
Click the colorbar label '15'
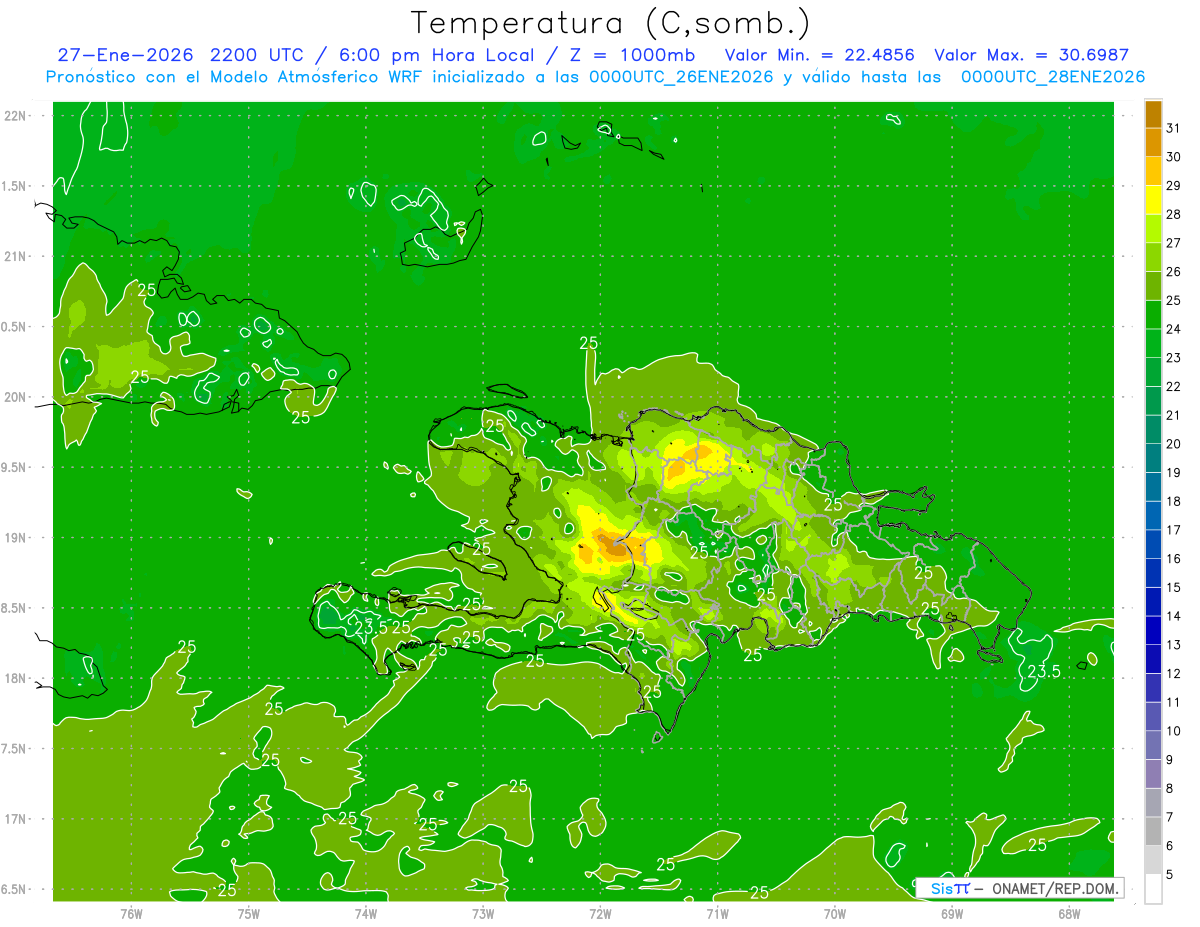click(1174, 587)
